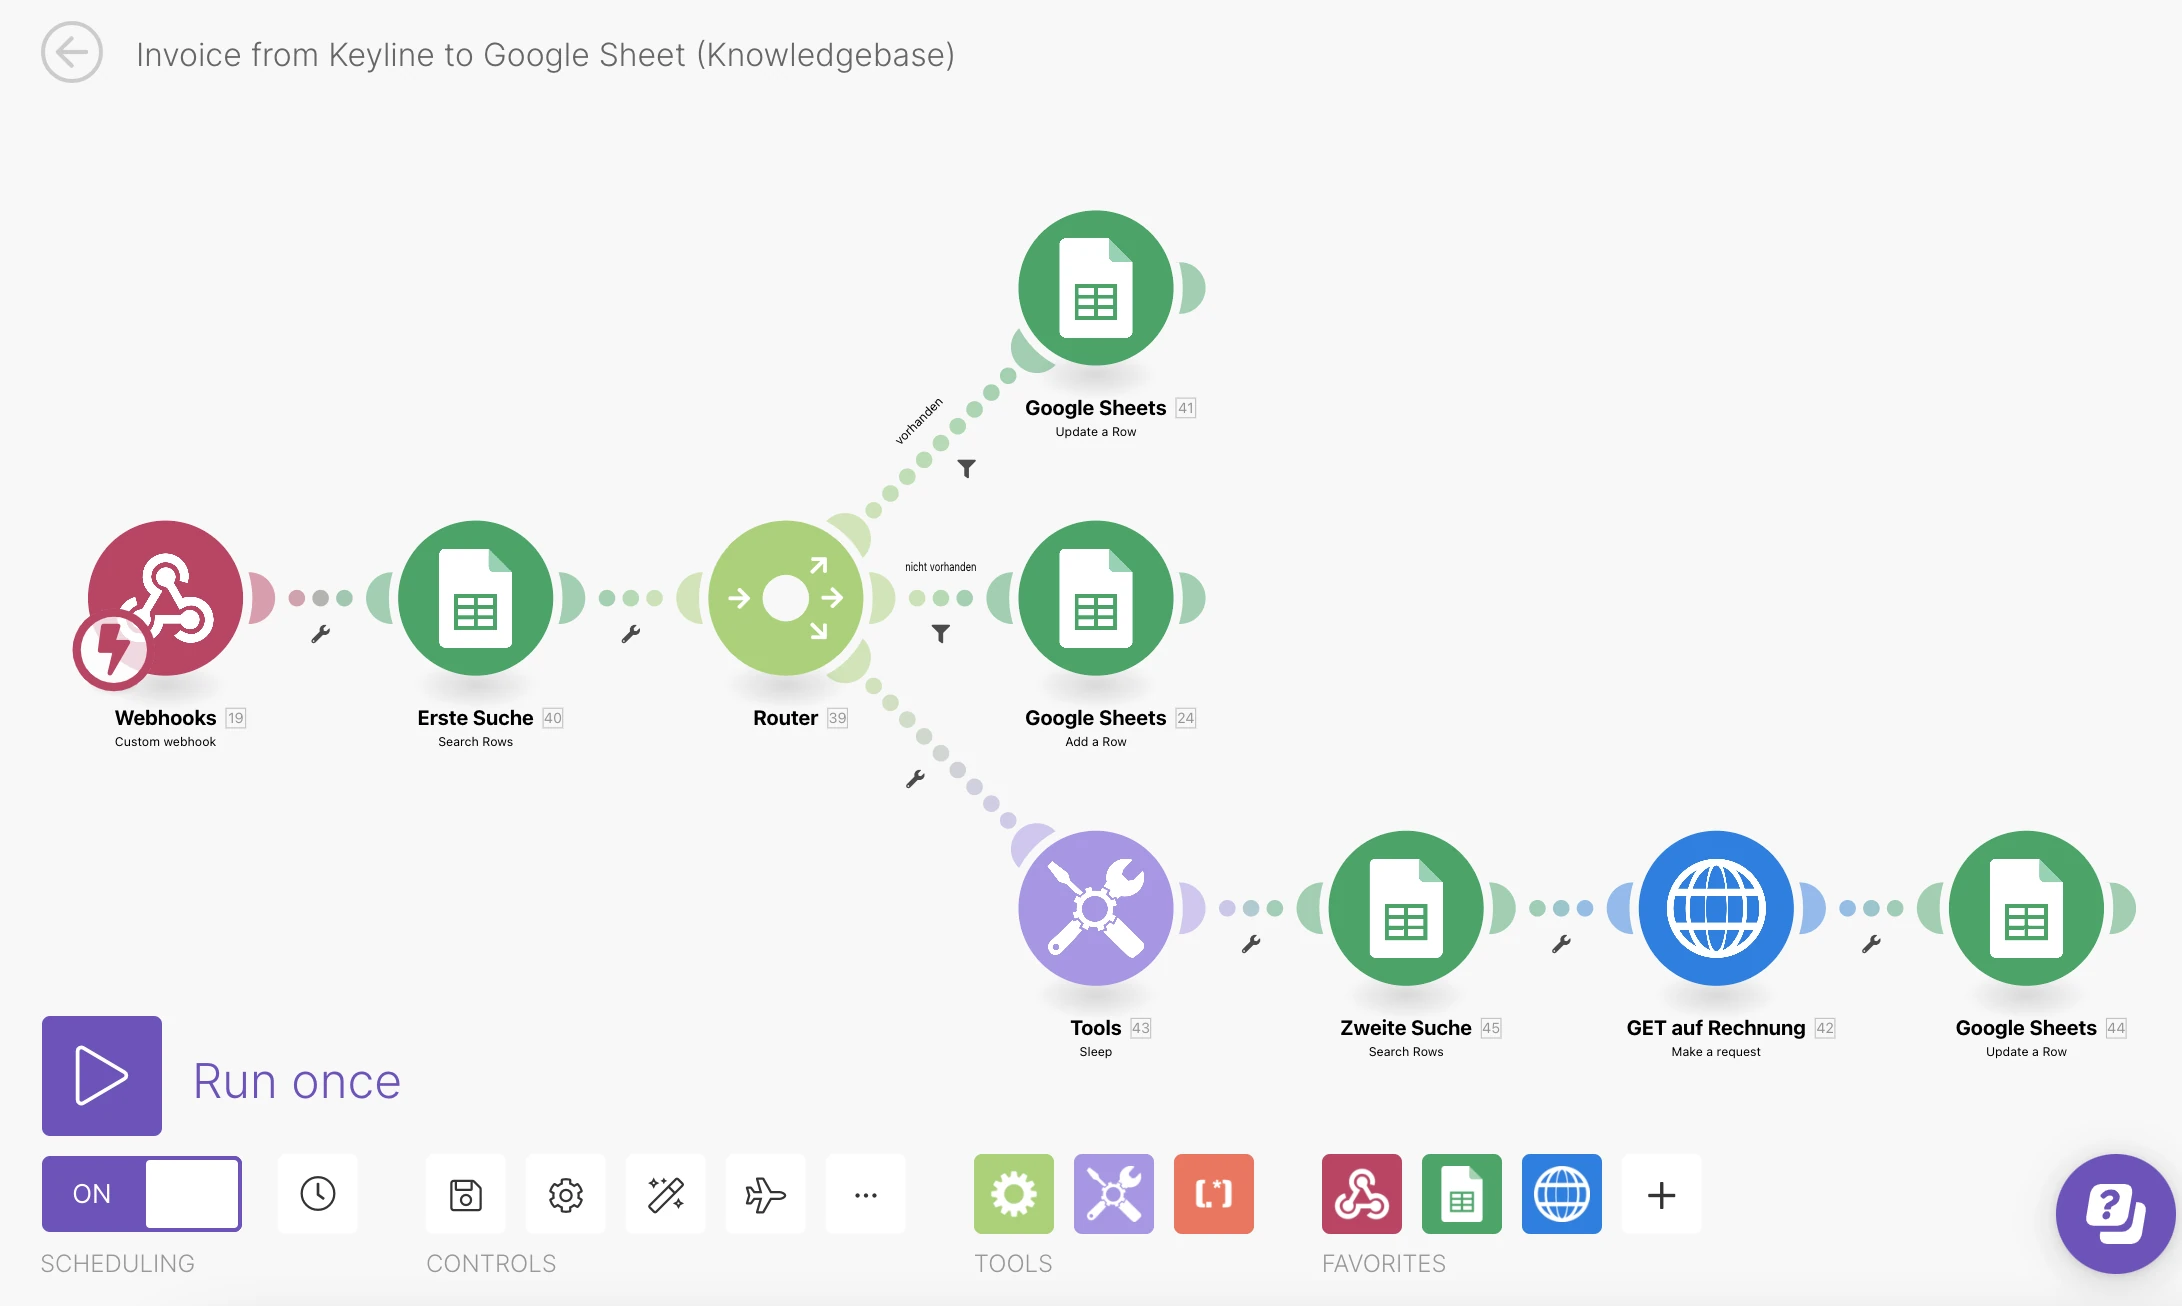
Task: Click wrench between Erste Suche and Router
Action: tap(631, 634)
